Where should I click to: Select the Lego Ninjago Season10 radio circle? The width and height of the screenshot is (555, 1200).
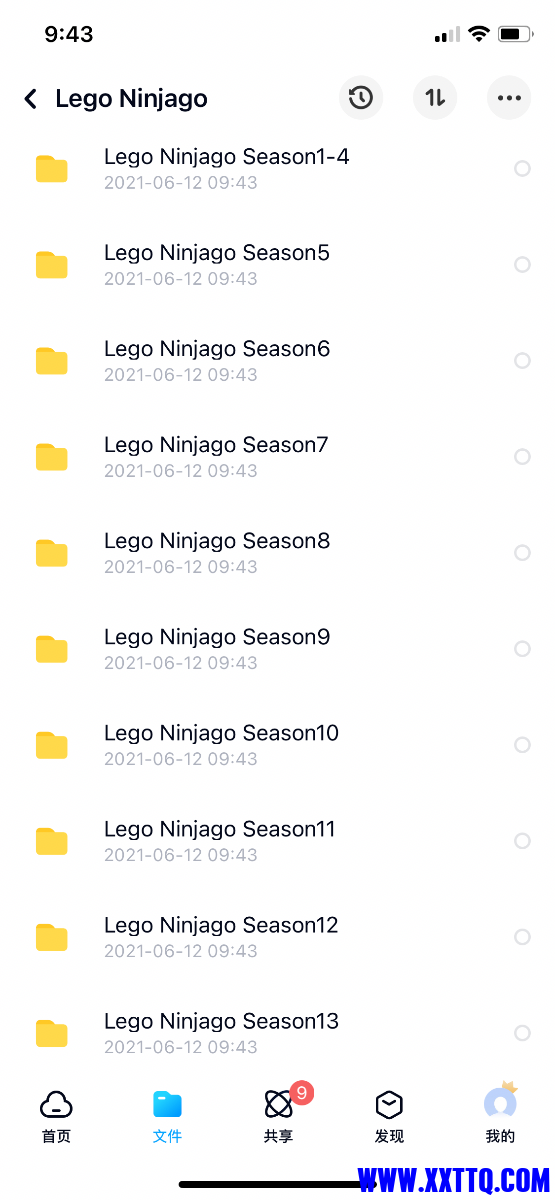[x=522, y=745]
